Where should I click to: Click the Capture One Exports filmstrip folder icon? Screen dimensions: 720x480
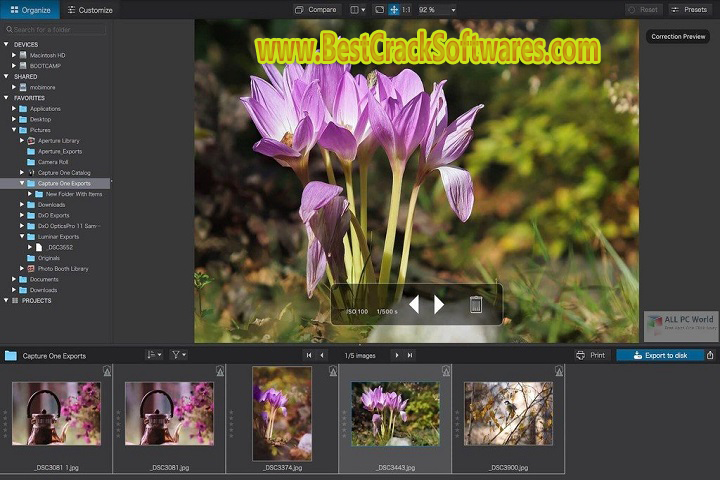tap(11, 356)
